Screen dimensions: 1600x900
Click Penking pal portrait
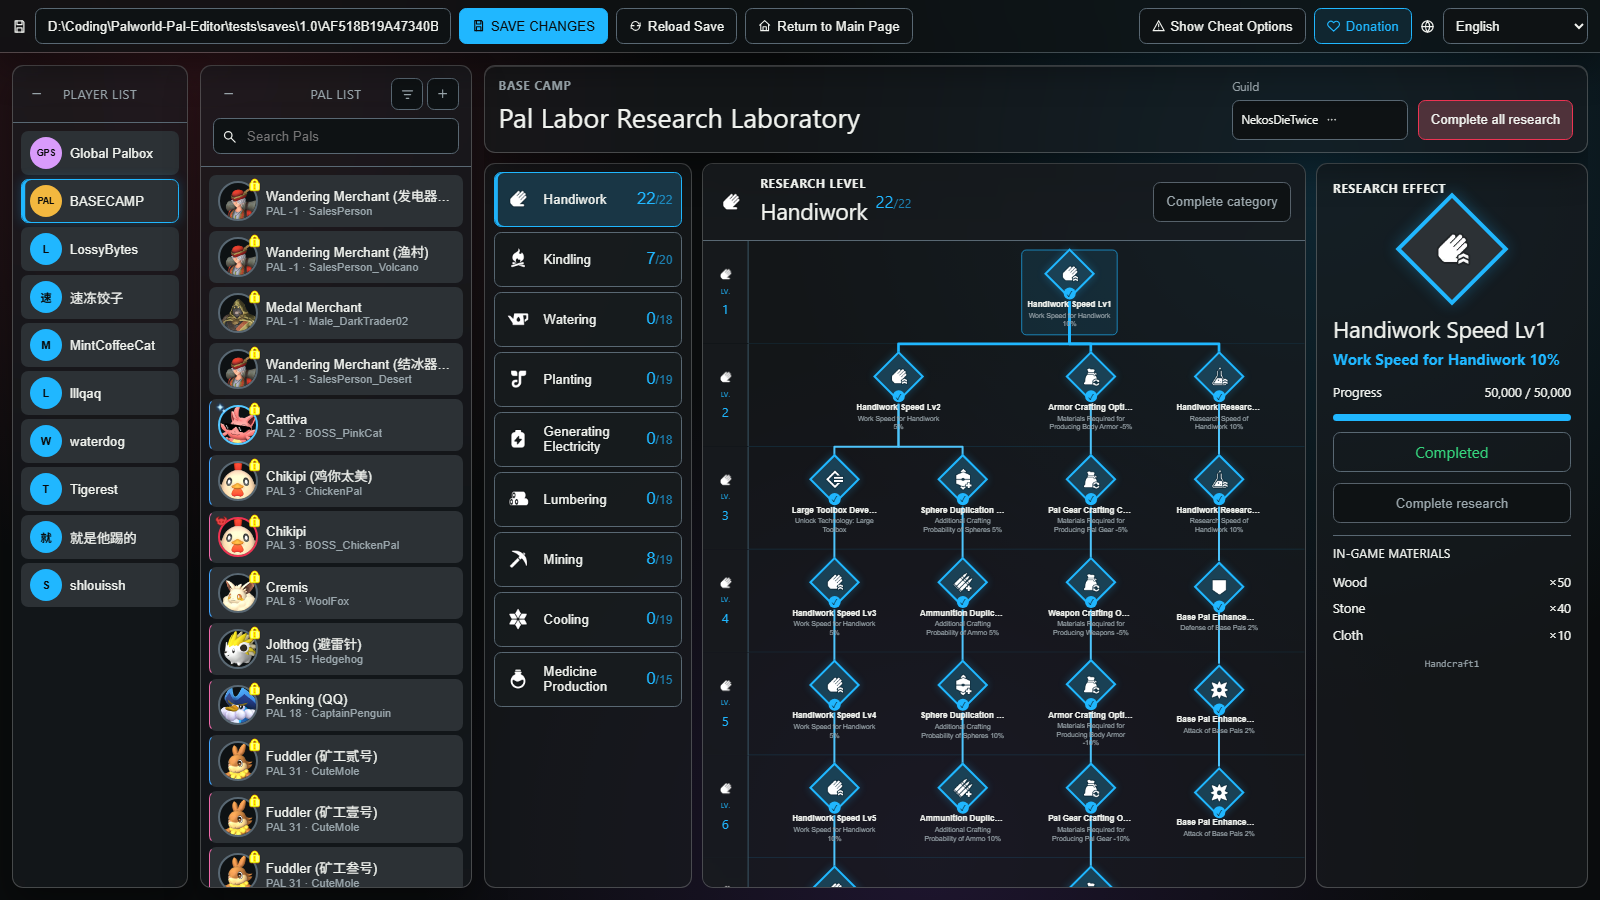(x=238, y=705)
